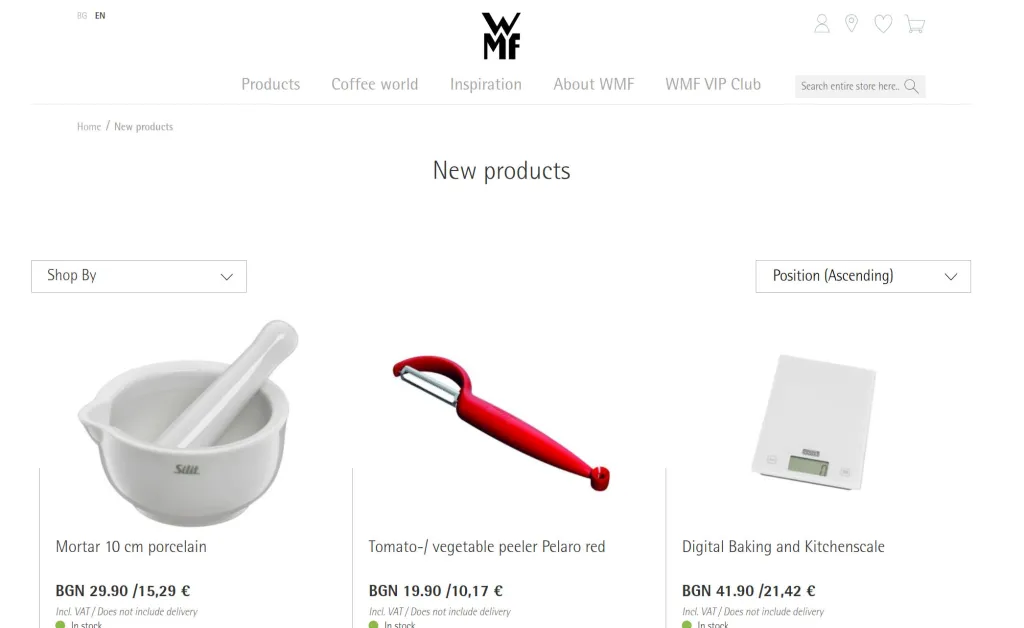Open WMF VIP Club page

click(712, 84)
